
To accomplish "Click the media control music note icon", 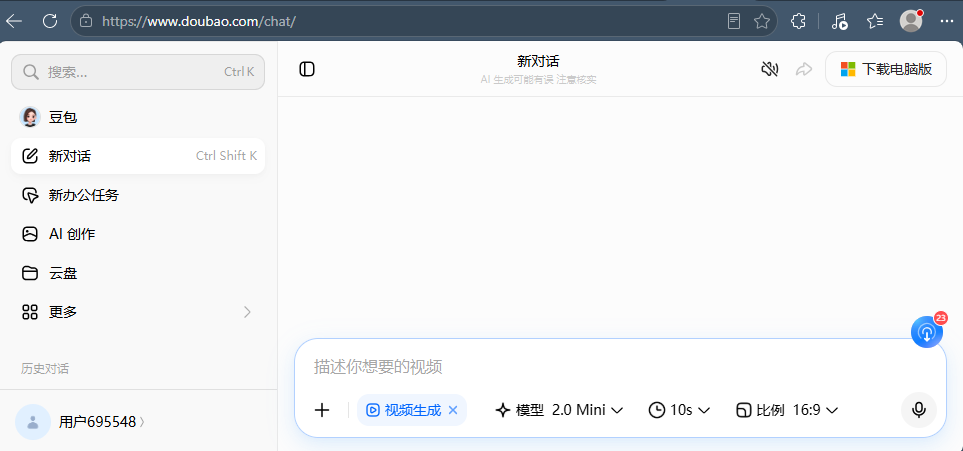I will (840, 22).
